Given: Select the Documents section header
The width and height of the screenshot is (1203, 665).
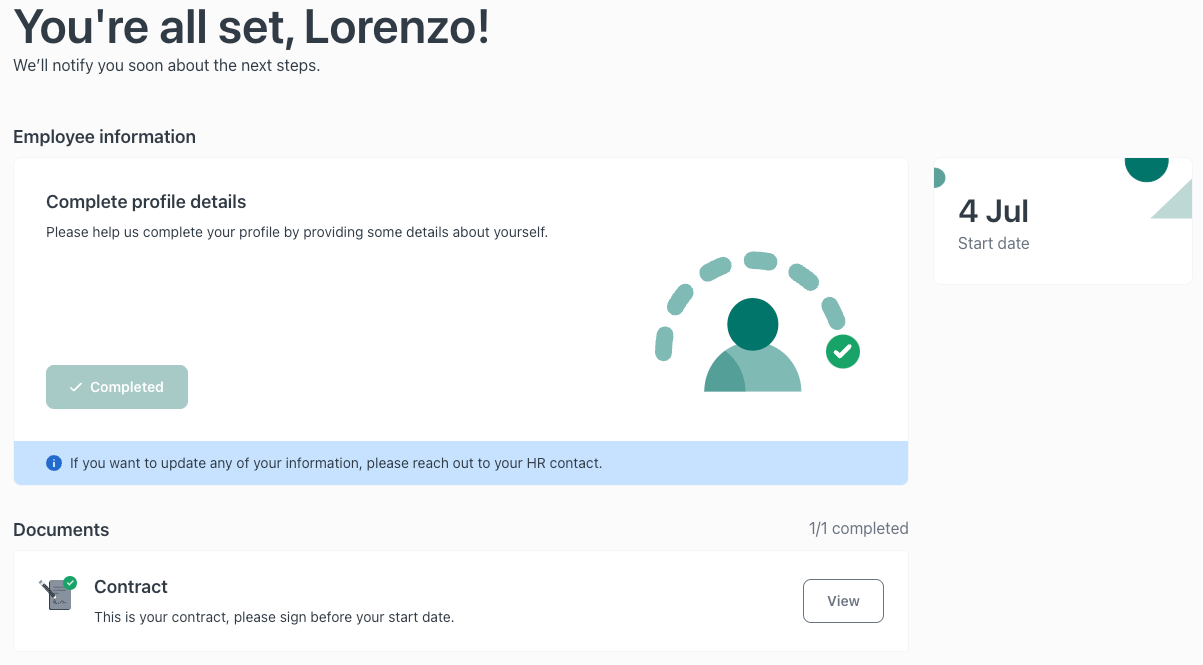Looking at the screenshot, I should (x=61, y=529).
